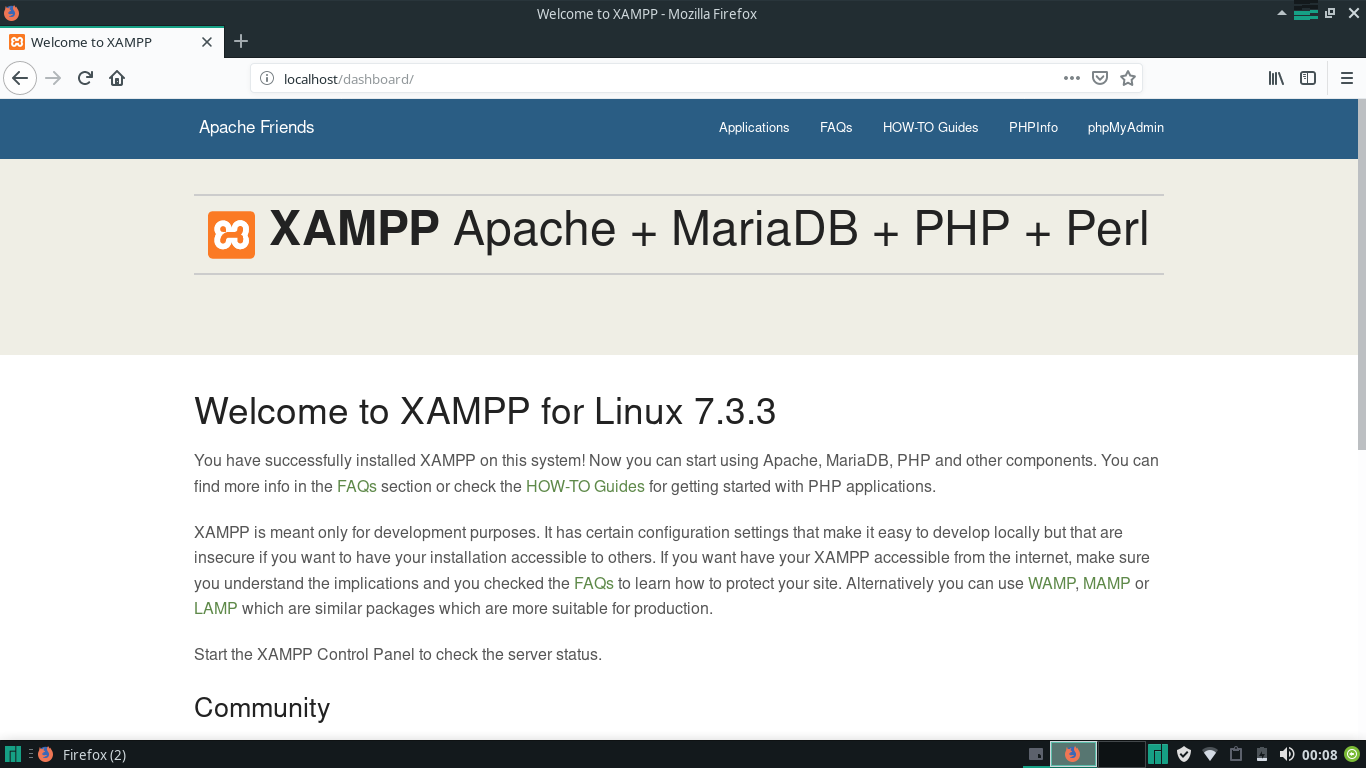Switch to the Firefox workspace in the pager
This screenshot has height=768, width=1366.
(1073, 754)
